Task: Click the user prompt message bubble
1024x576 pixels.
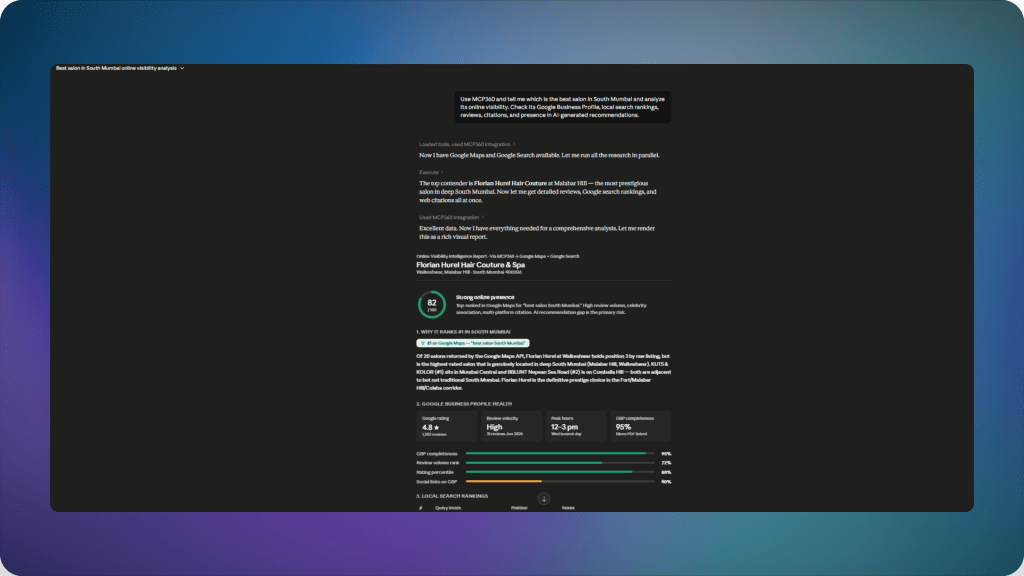Action: pyautogui.click(x=563, y=107)
